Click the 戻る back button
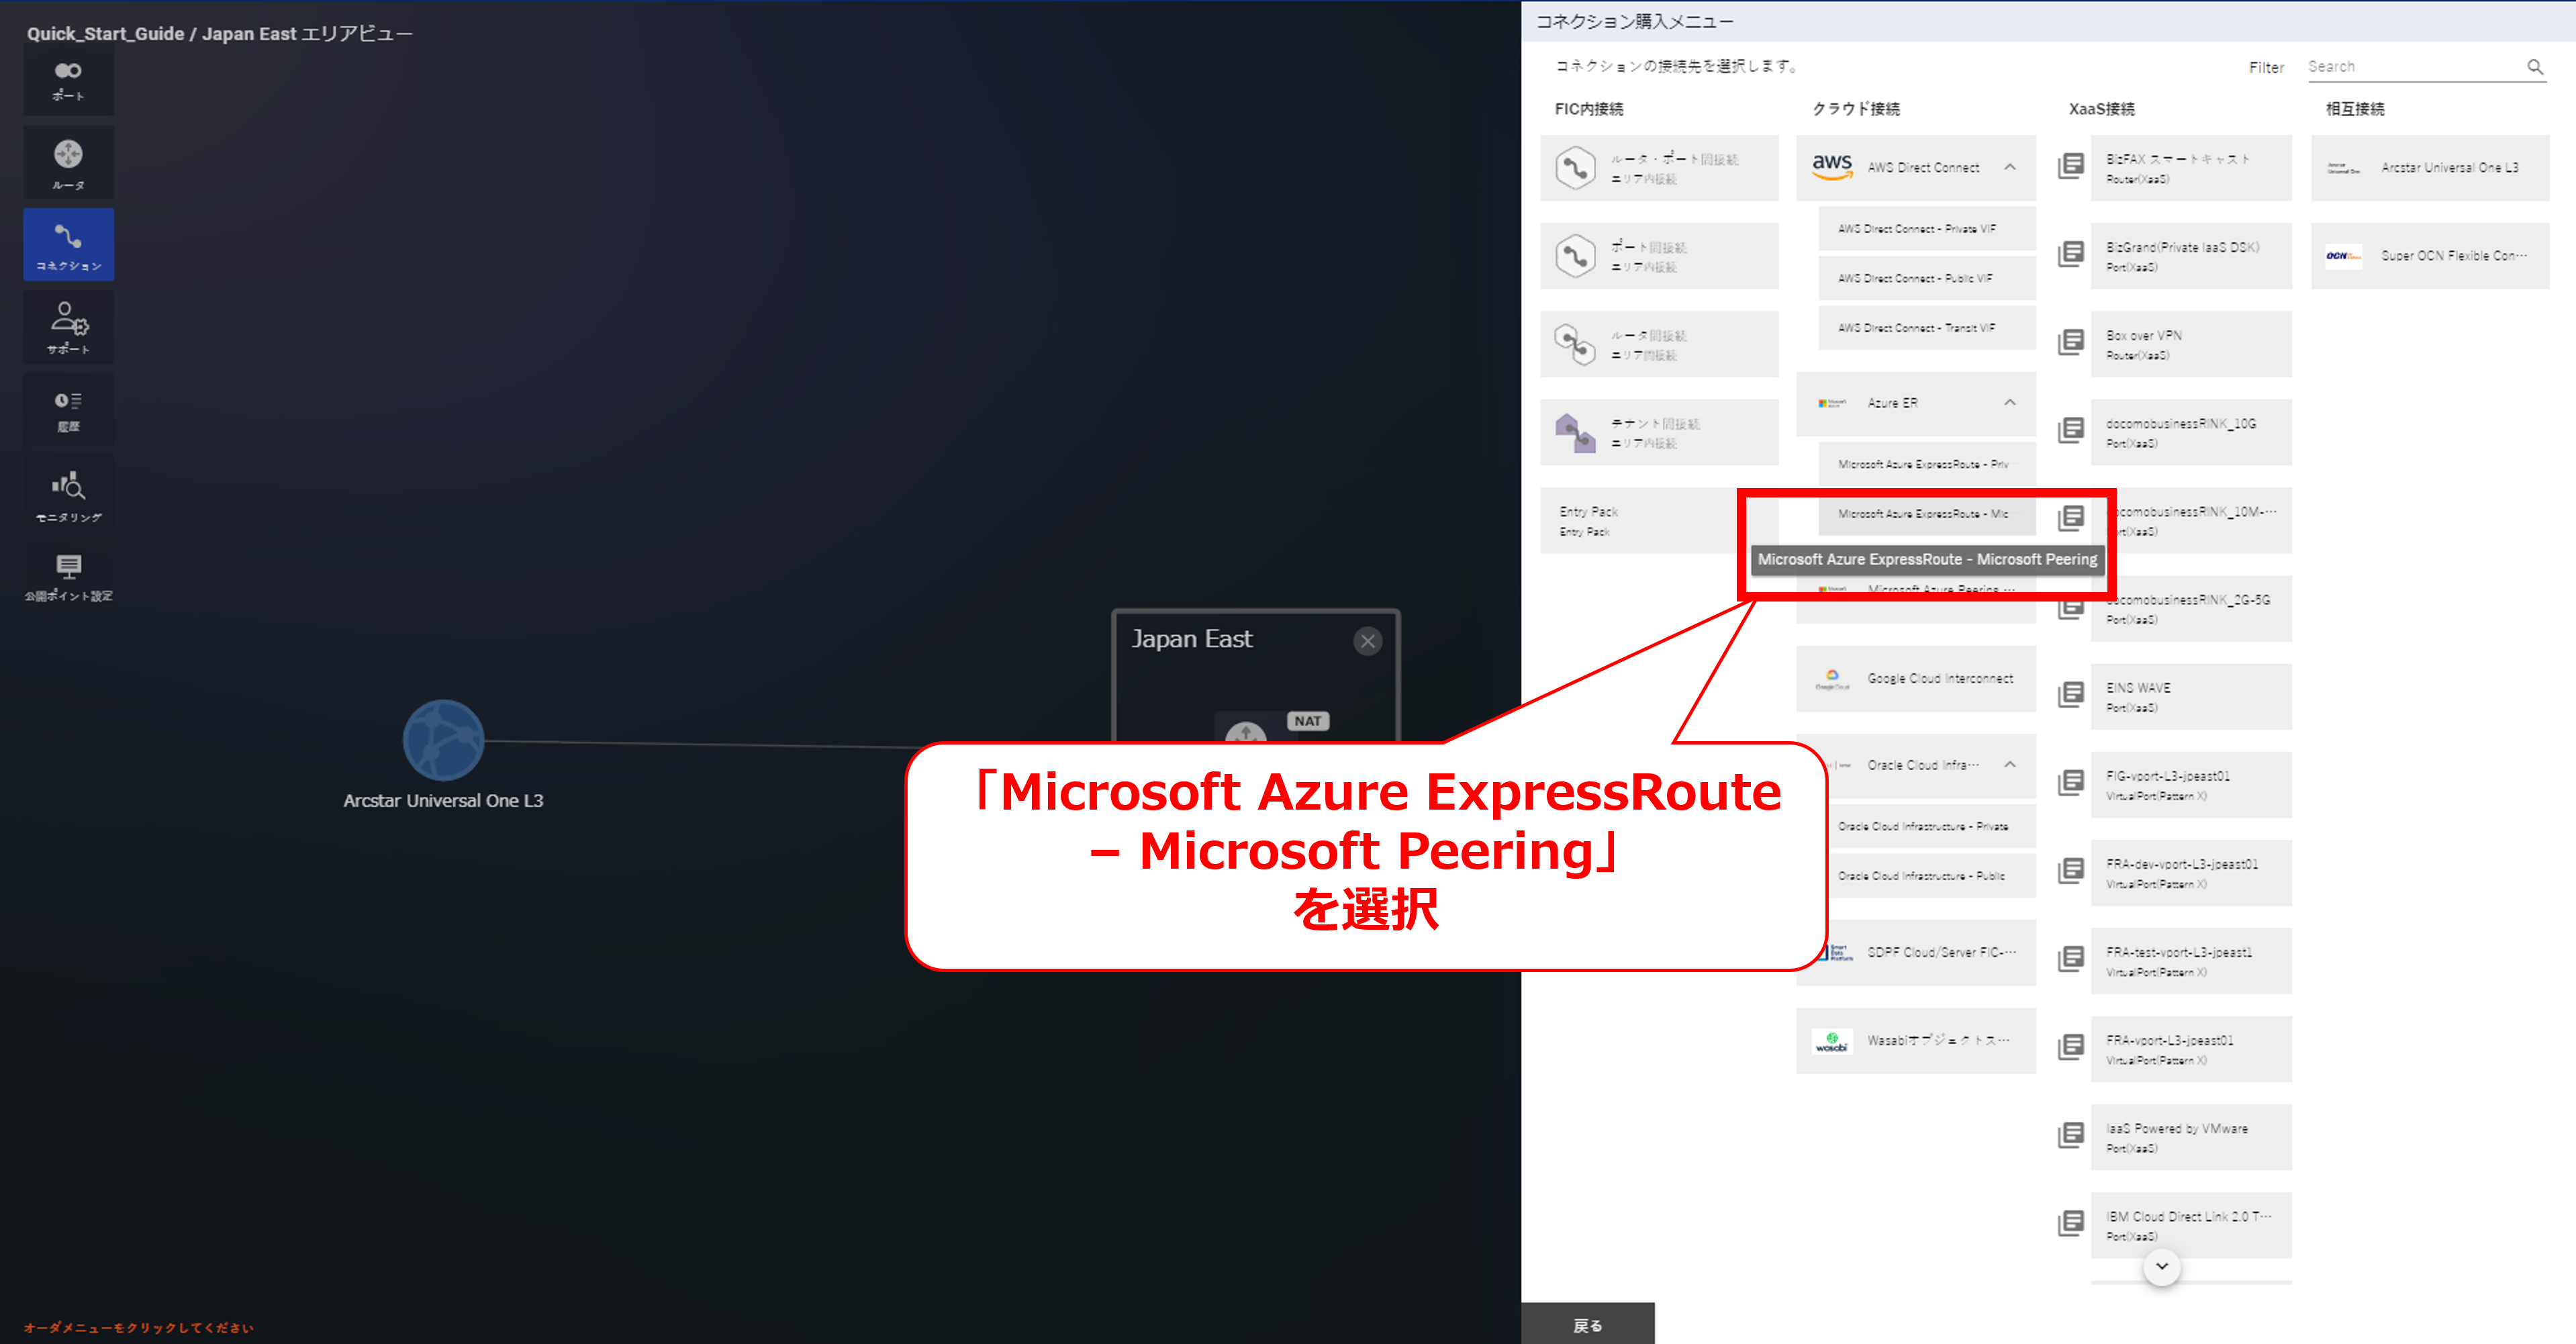 tap(1587, 1325)
